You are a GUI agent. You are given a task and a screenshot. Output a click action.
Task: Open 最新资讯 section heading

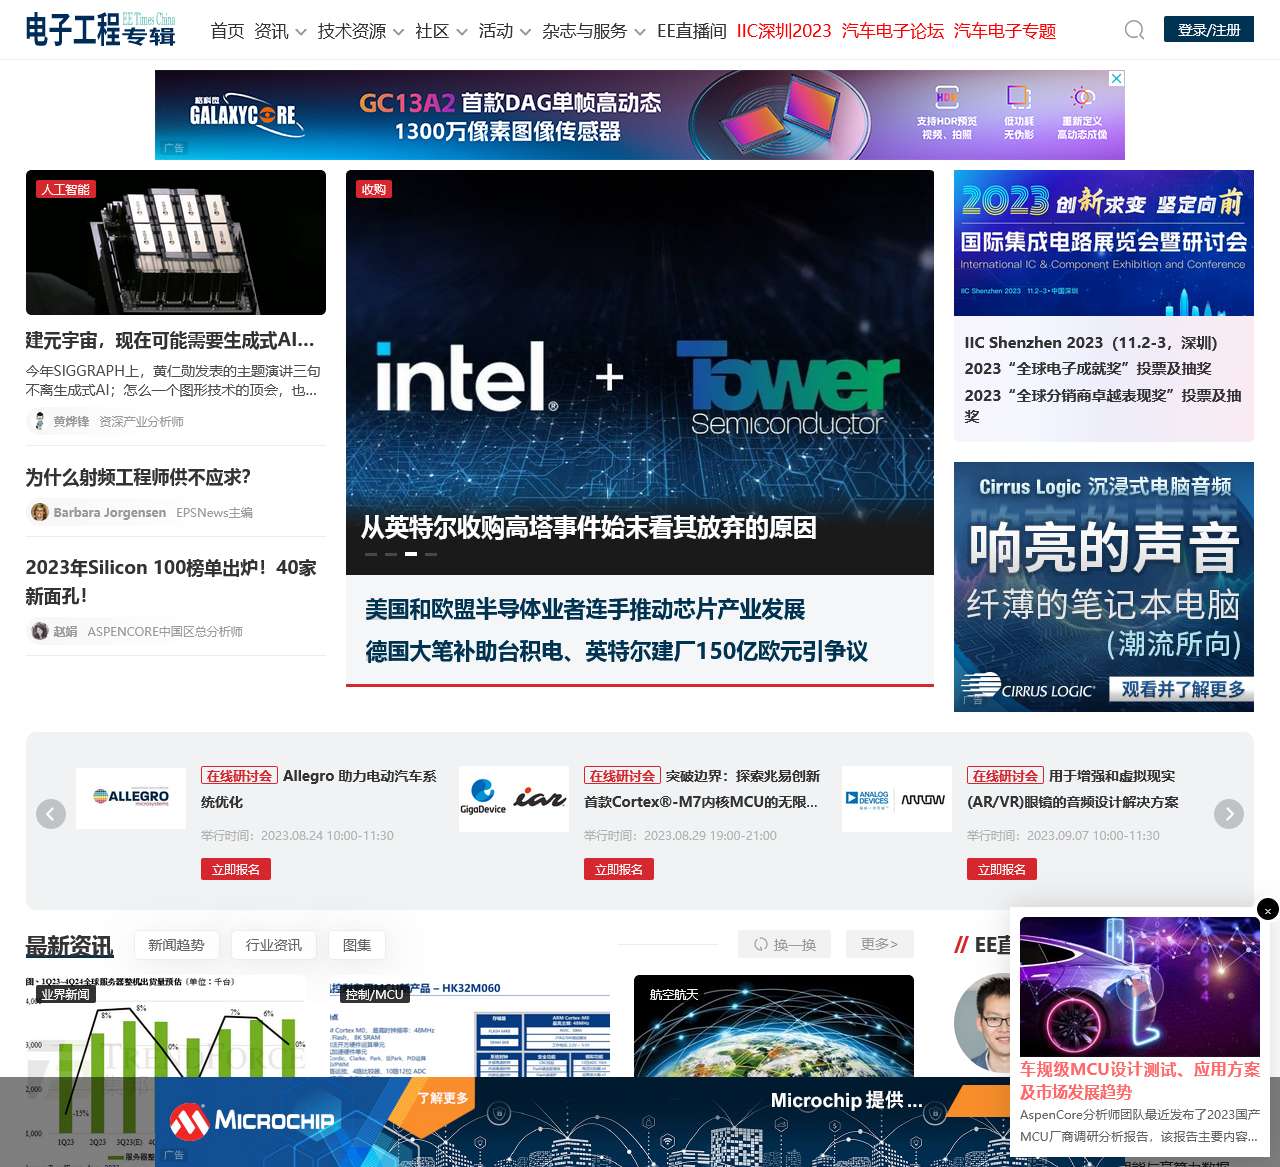(69, 945)
